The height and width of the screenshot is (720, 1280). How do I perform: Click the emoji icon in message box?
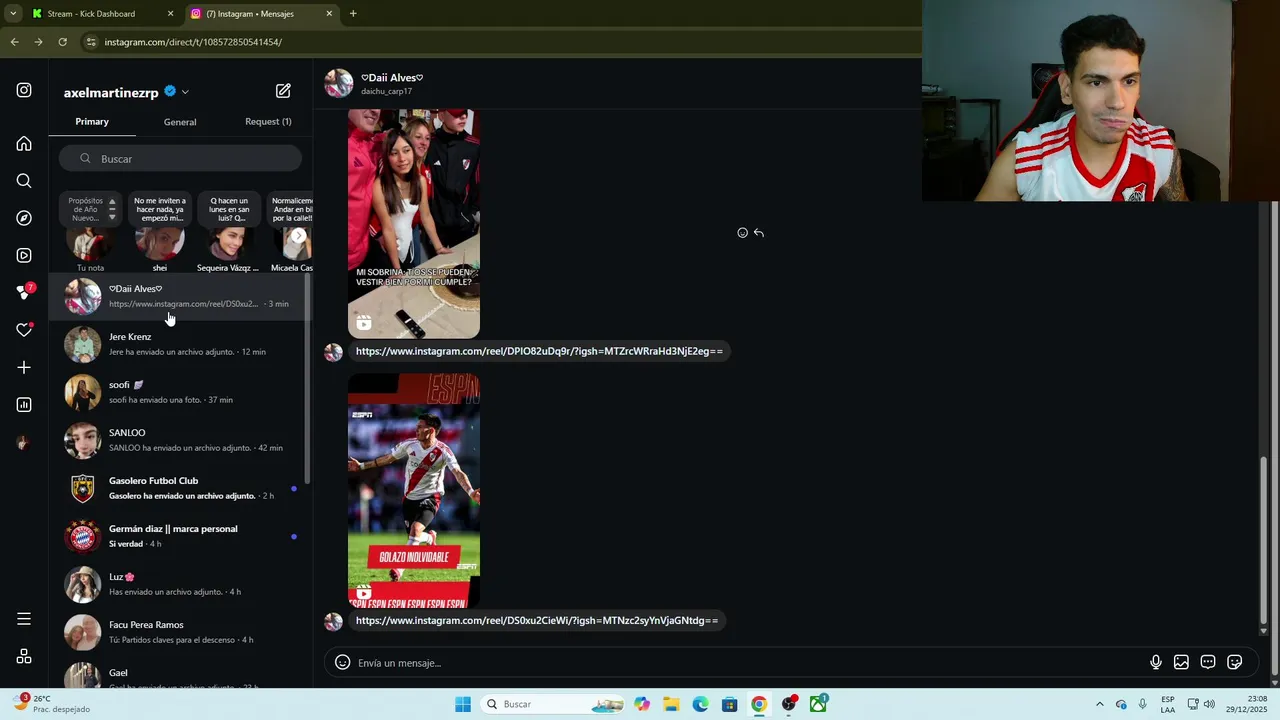[x=342, y=662]
